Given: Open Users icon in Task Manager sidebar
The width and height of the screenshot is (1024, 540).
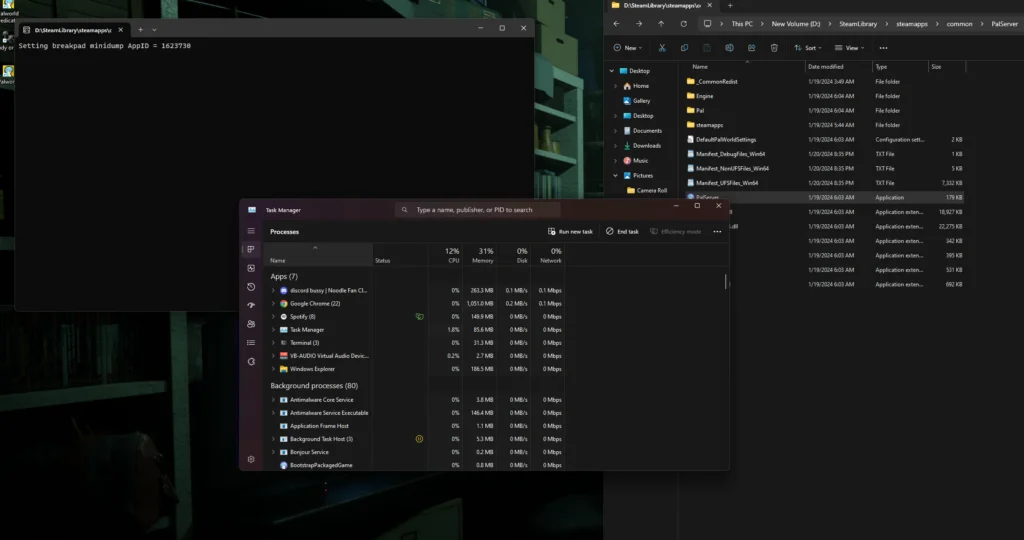Looking at the screenshot, I should (251, 324).
